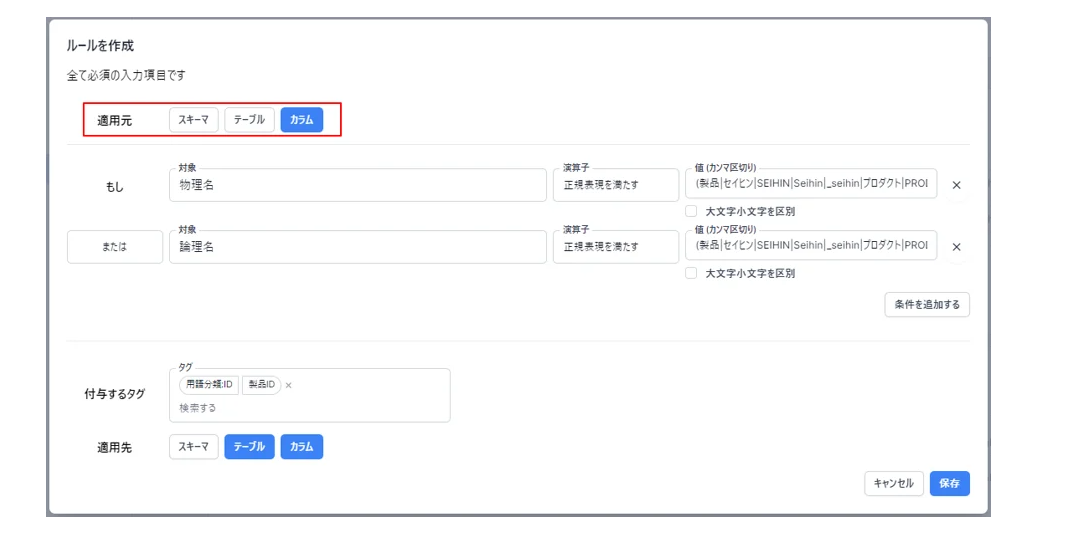Image resolution: width=1070 pixels, height=537 pixels.
Task: Select テーブル in the 適用元 row
Action: [x=249, y=119]
